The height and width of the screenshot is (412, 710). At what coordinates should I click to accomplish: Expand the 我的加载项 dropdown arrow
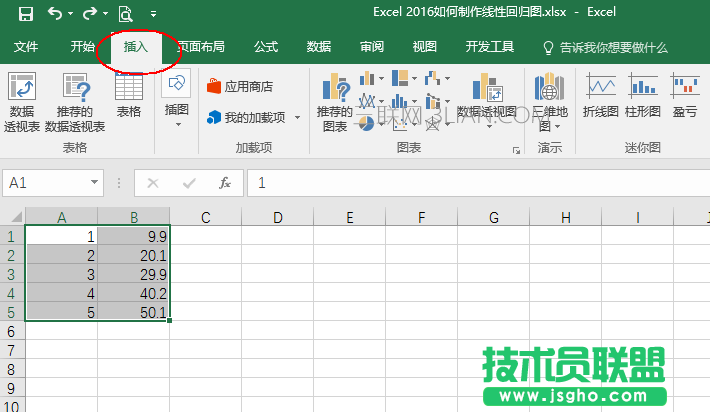tap(297, 118)
